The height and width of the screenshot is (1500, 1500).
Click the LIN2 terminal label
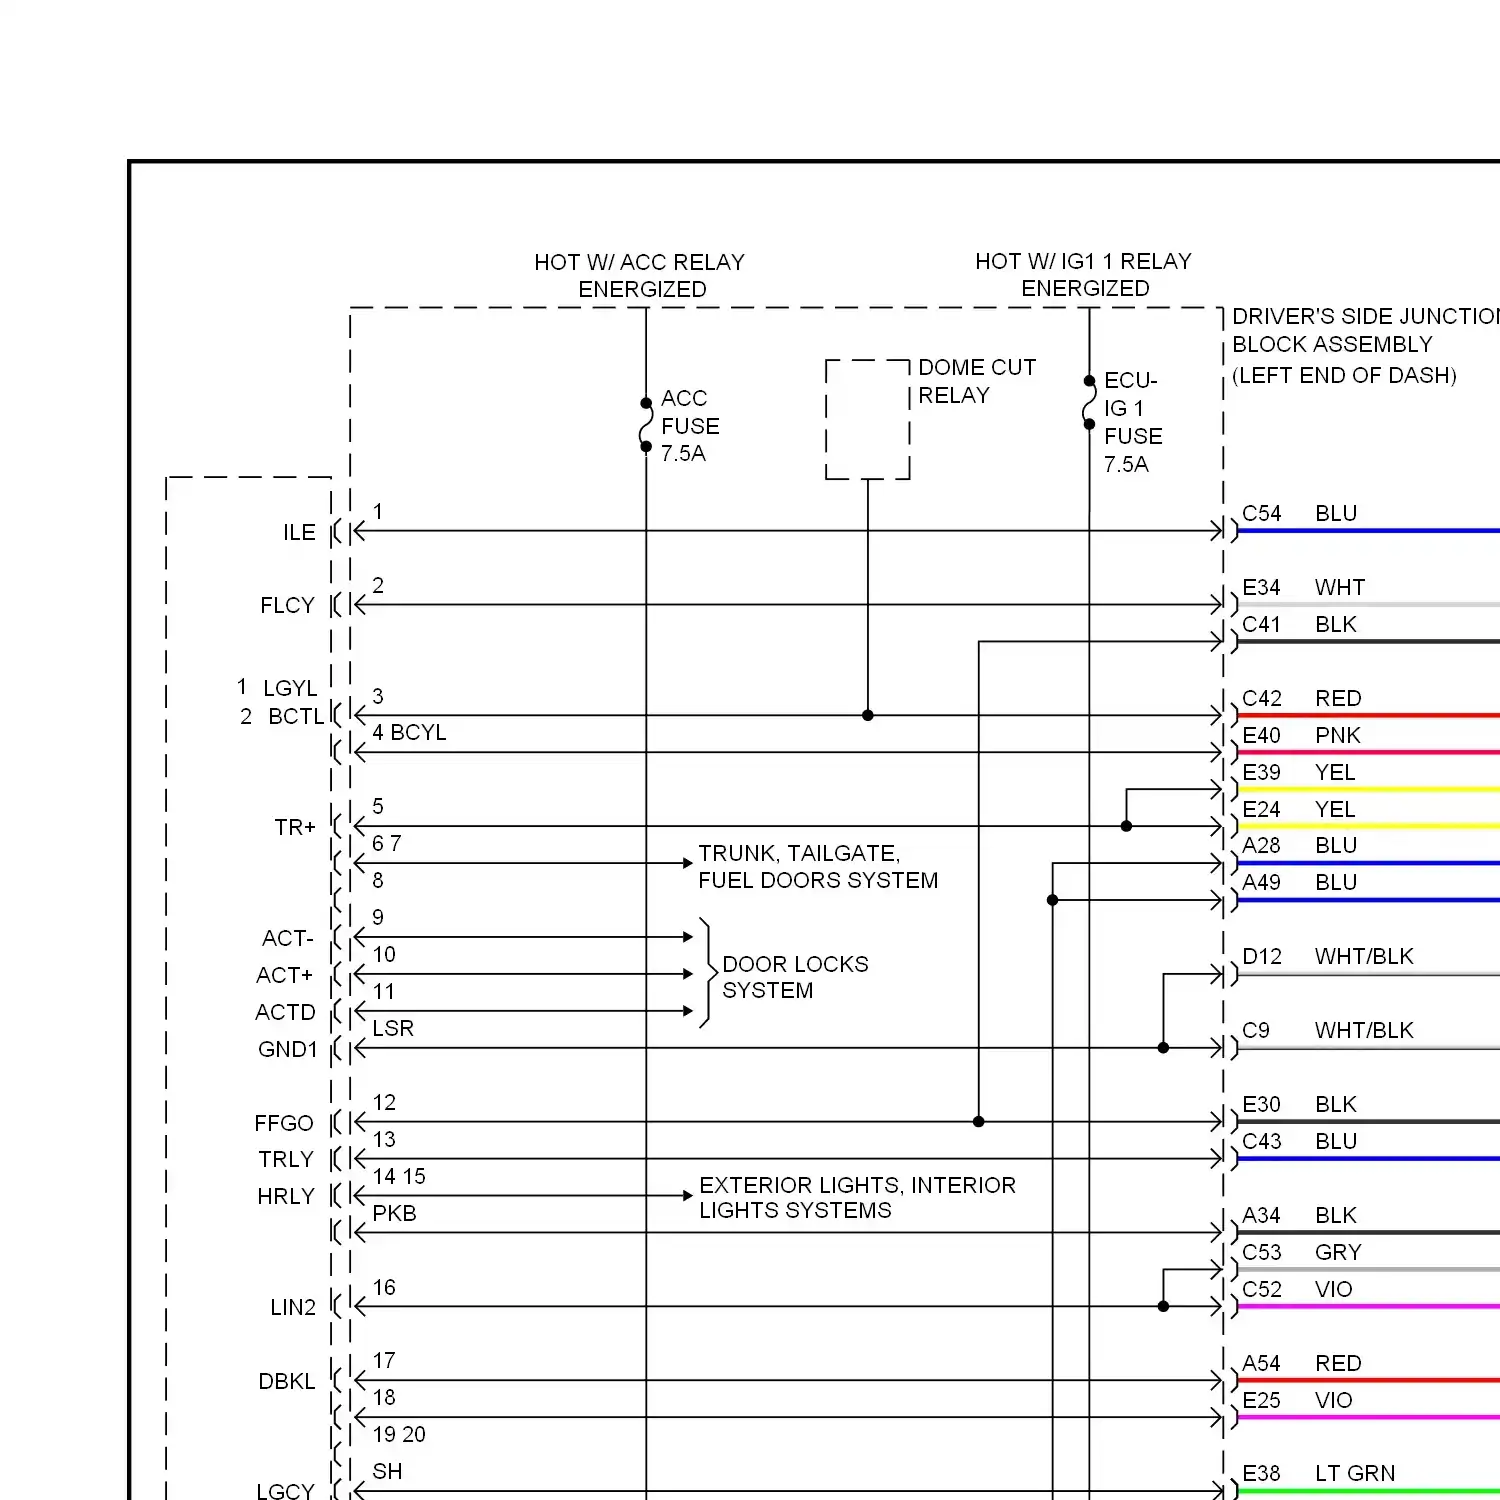pos(293,1307)
